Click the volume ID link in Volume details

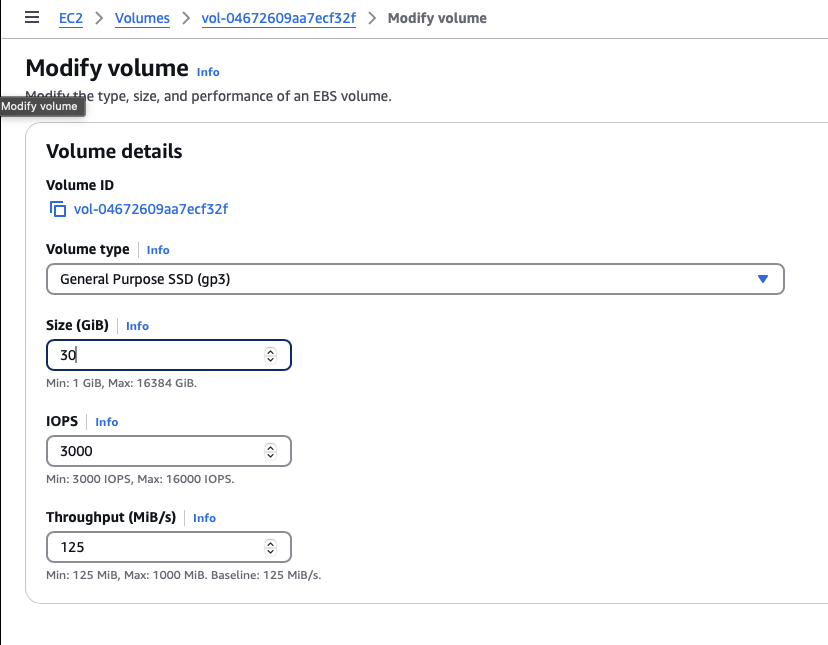[x=151, y=209]
